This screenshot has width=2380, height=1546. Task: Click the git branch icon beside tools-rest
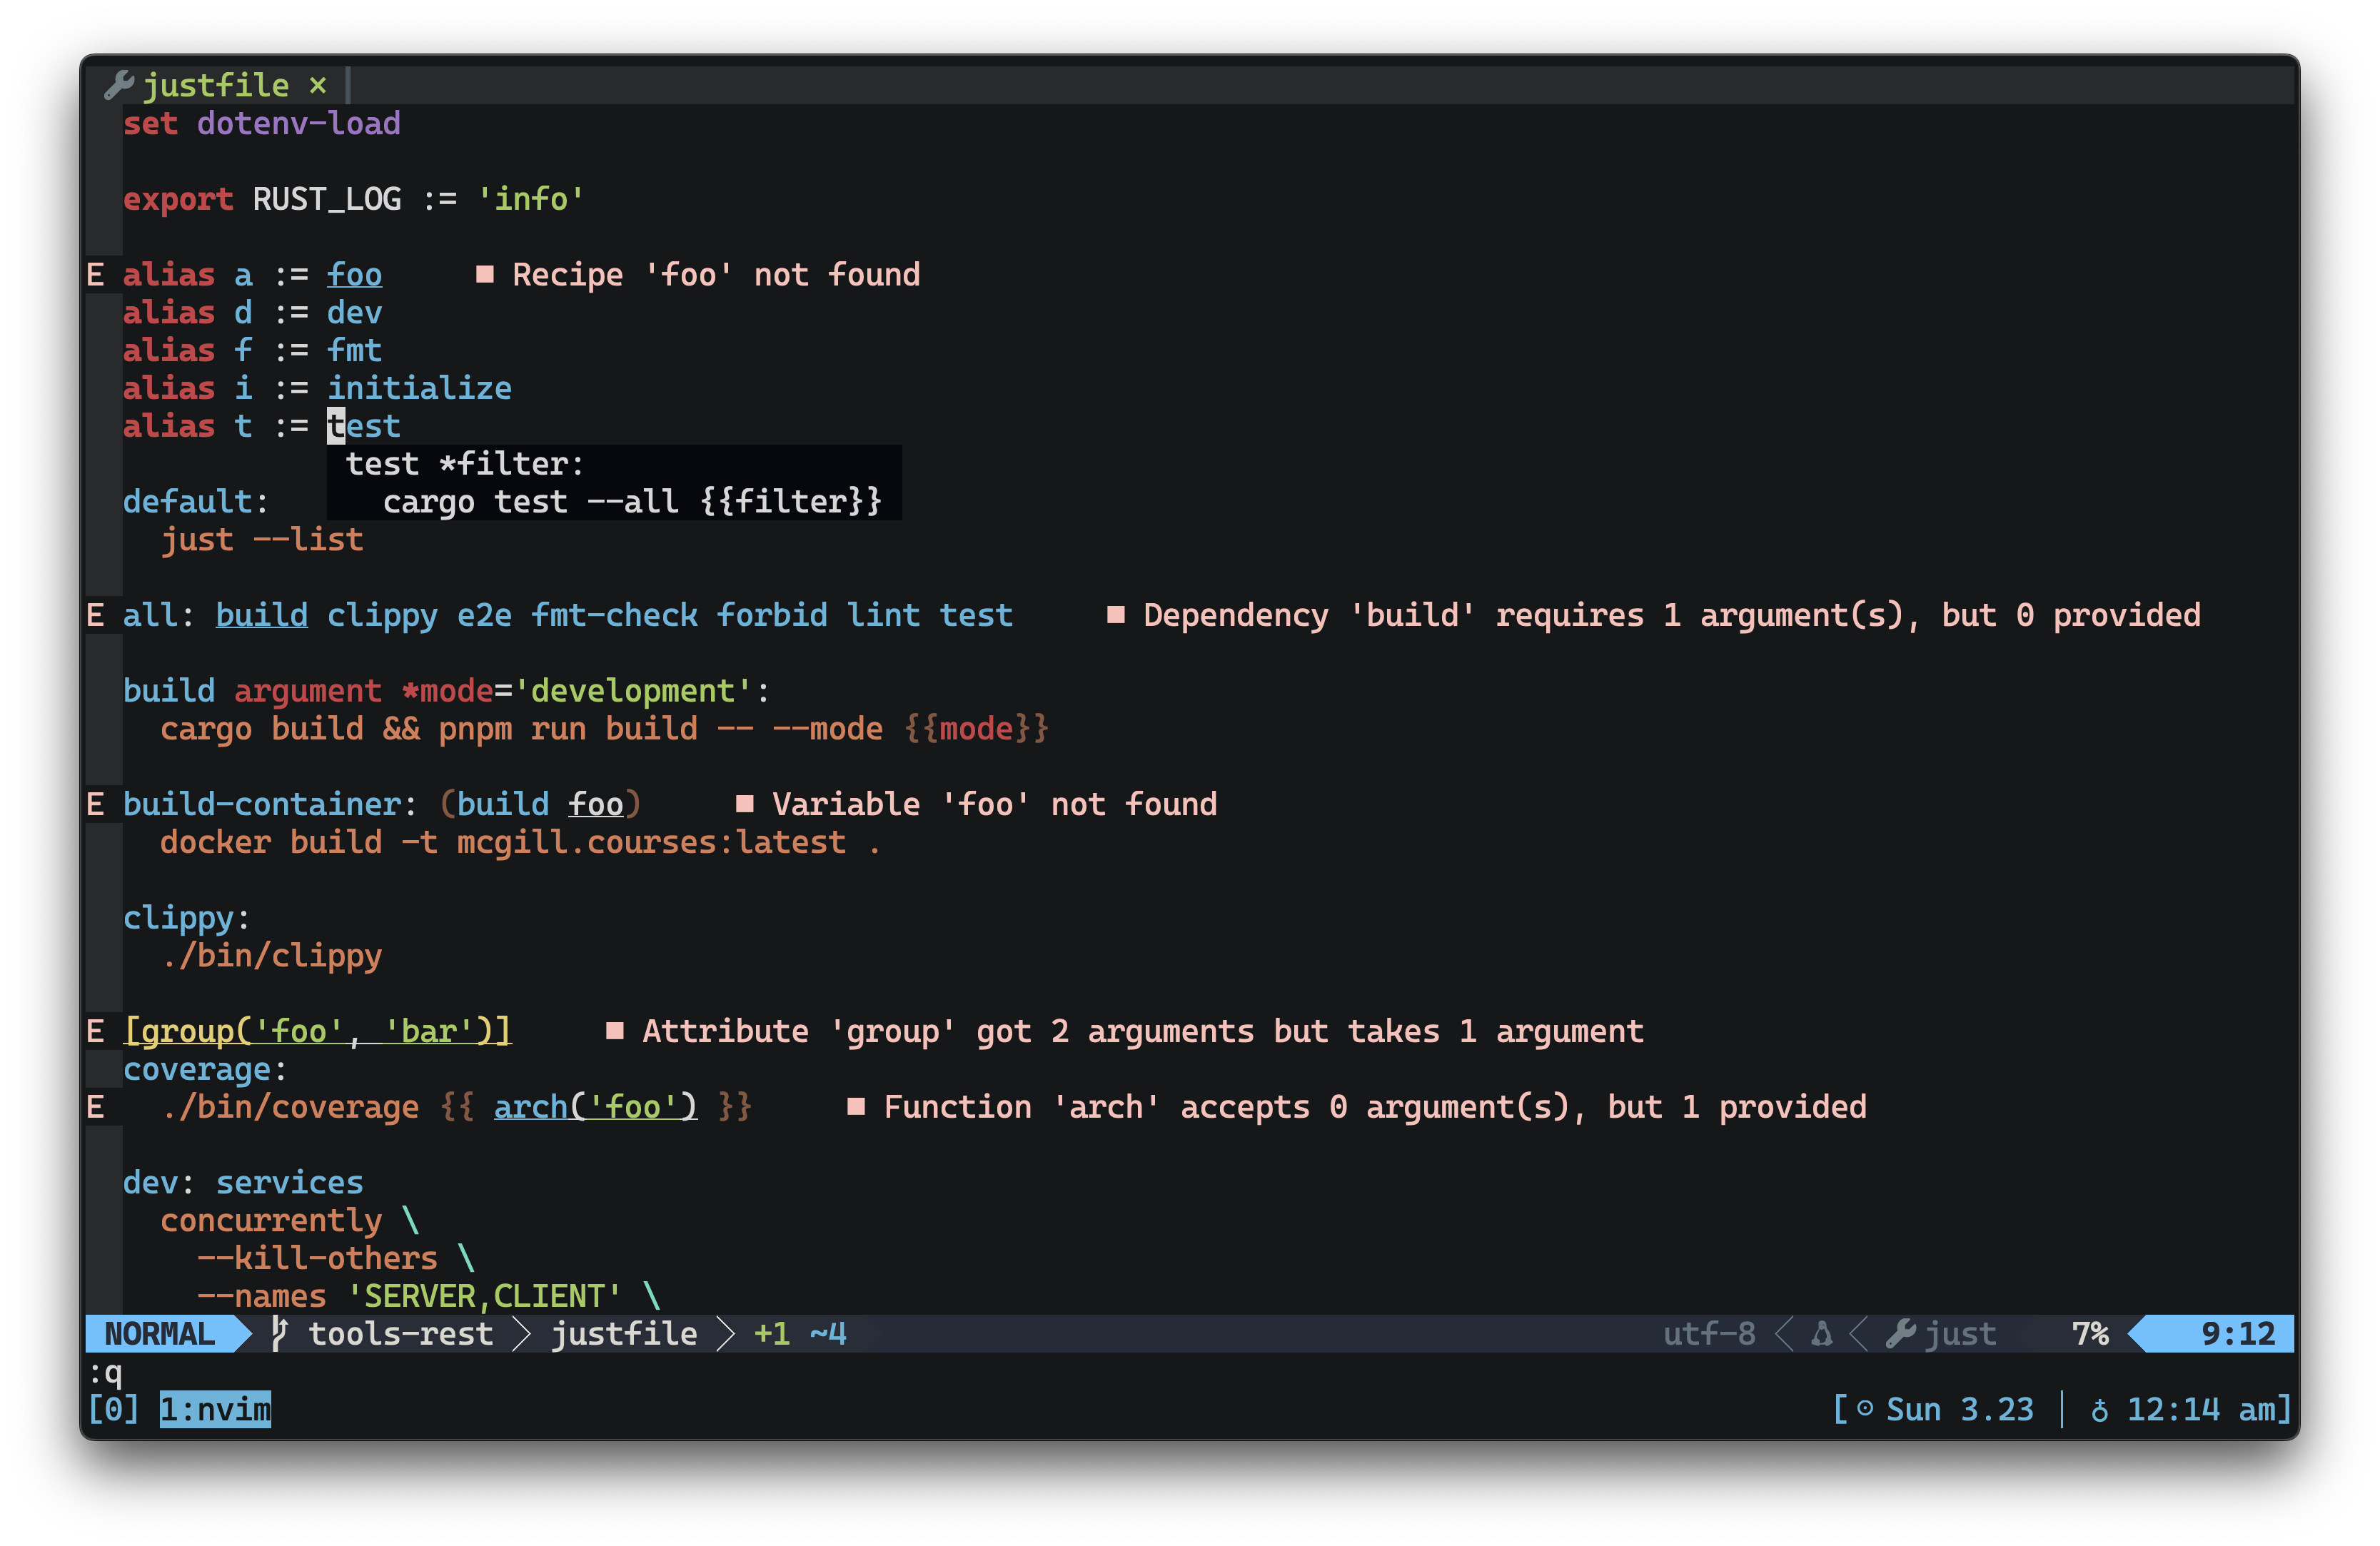(280, 1333)
